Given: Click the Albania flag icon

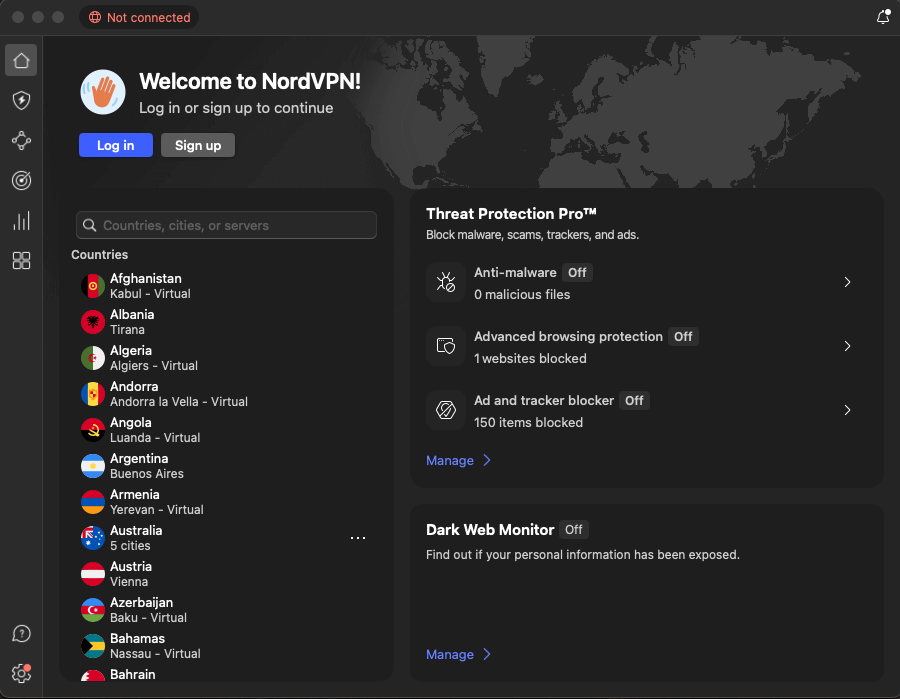Looking at the screenshot, I should 92,322.
